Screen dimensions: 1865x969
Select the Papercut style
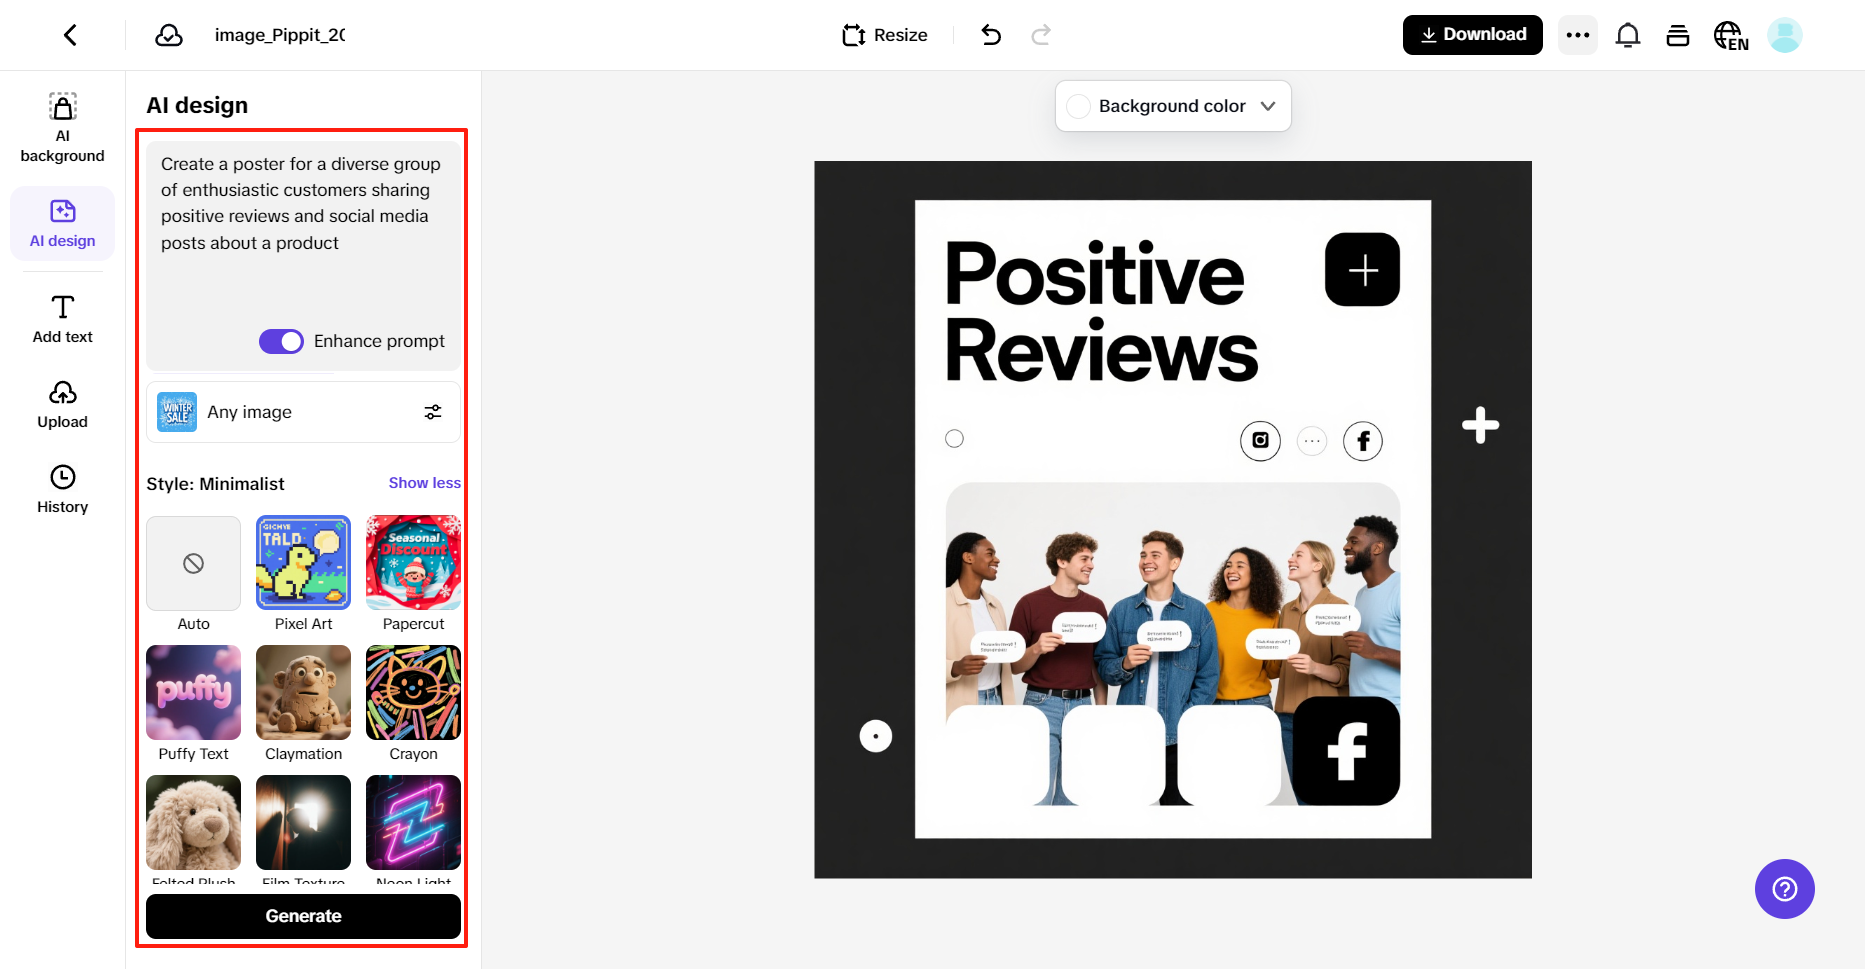pyautogui.click(x=414, y=563)
